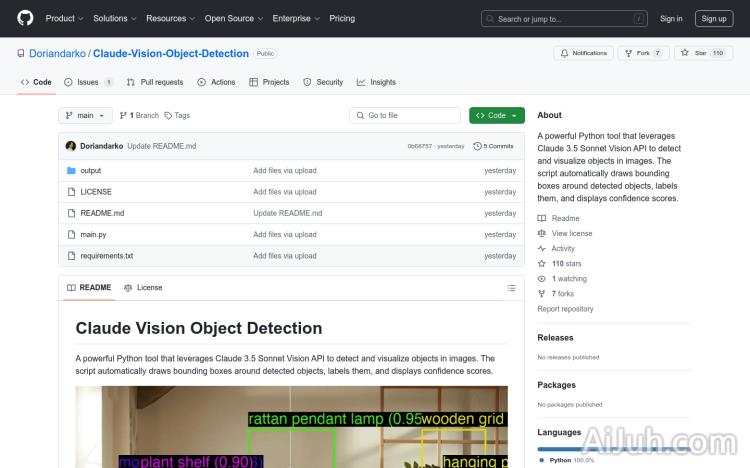Image resolution: width=750 pixels, height=468 pixels.
Task: Open the Resources dropdown menu
Action: [x=170, y=18]
